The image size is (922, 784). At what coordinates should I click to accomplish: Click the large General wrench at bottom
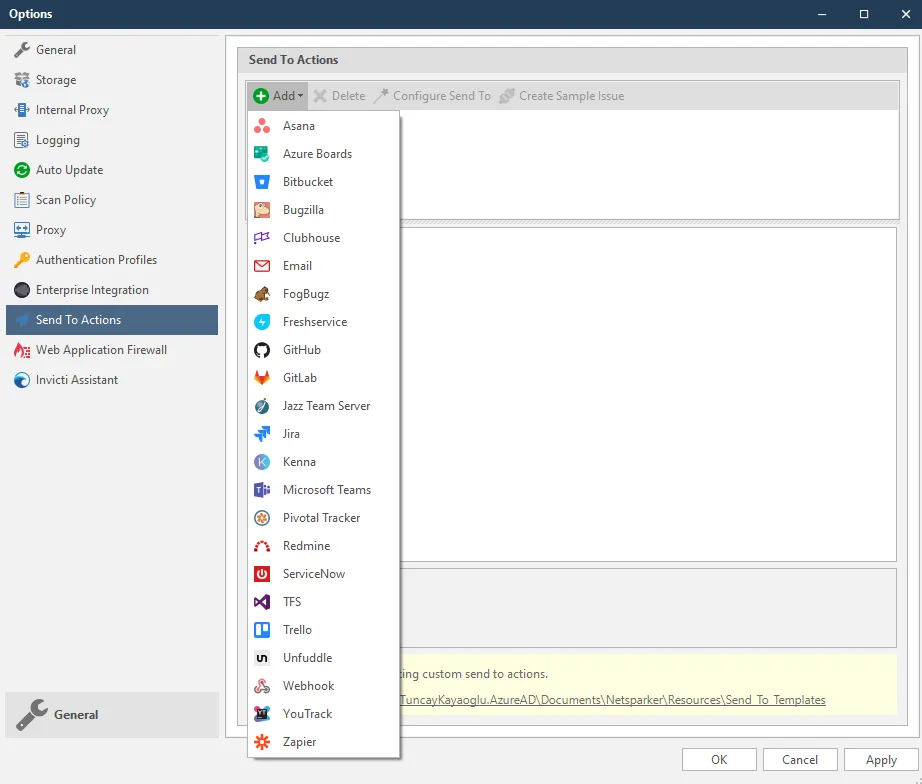(32, 715)
